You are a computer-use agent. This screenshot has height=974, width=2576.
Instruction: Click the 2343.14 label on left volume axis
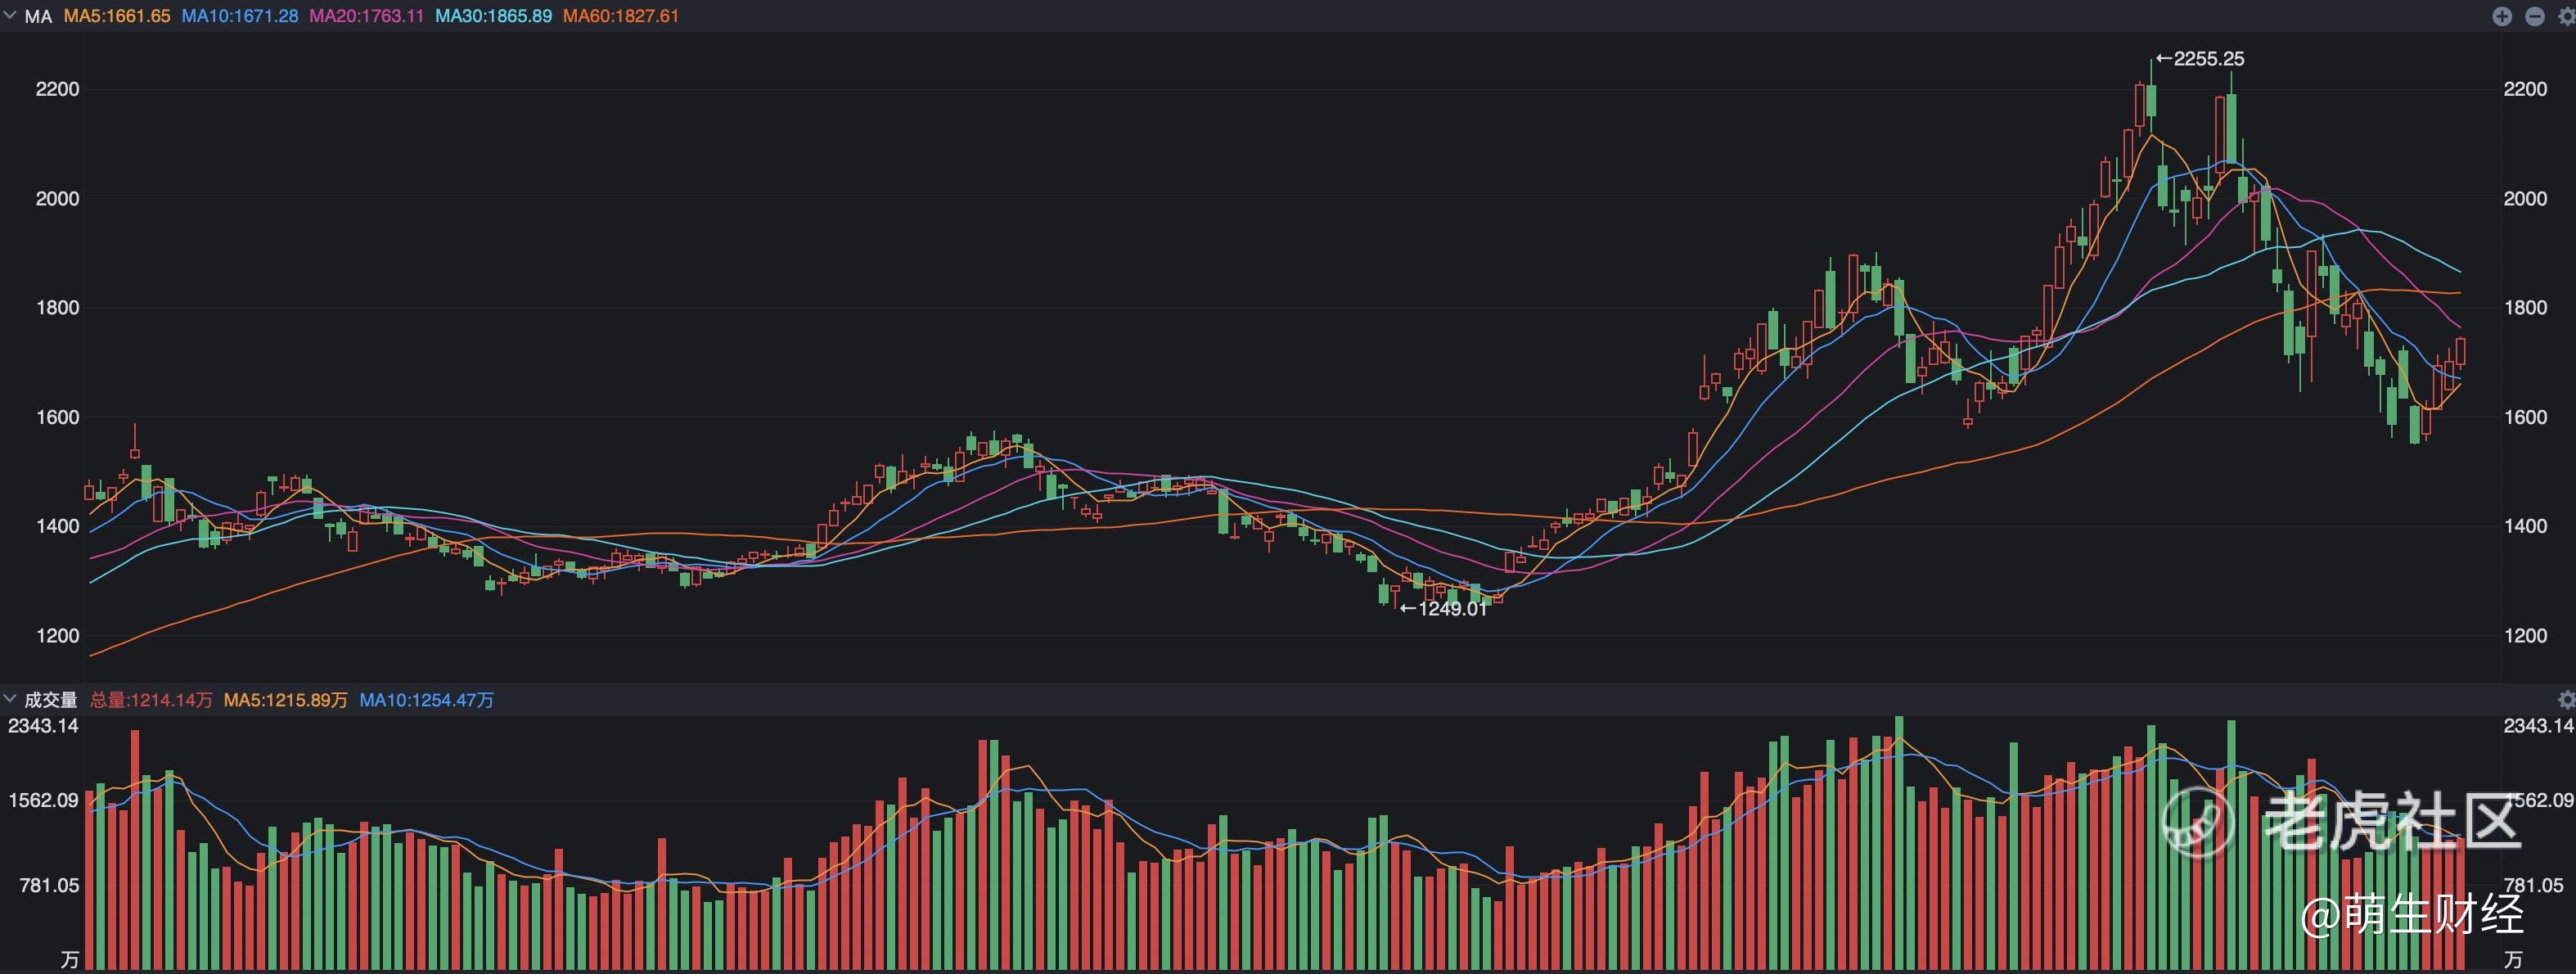pos(43,726)
